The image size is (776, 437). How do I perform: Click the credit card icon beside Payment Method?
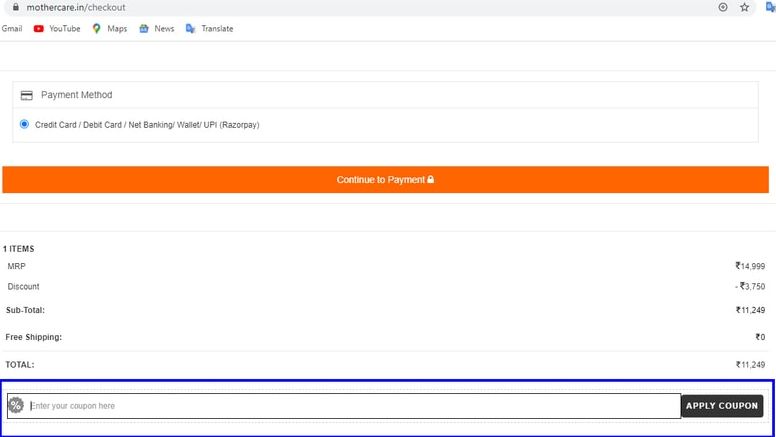coord(27,95)
